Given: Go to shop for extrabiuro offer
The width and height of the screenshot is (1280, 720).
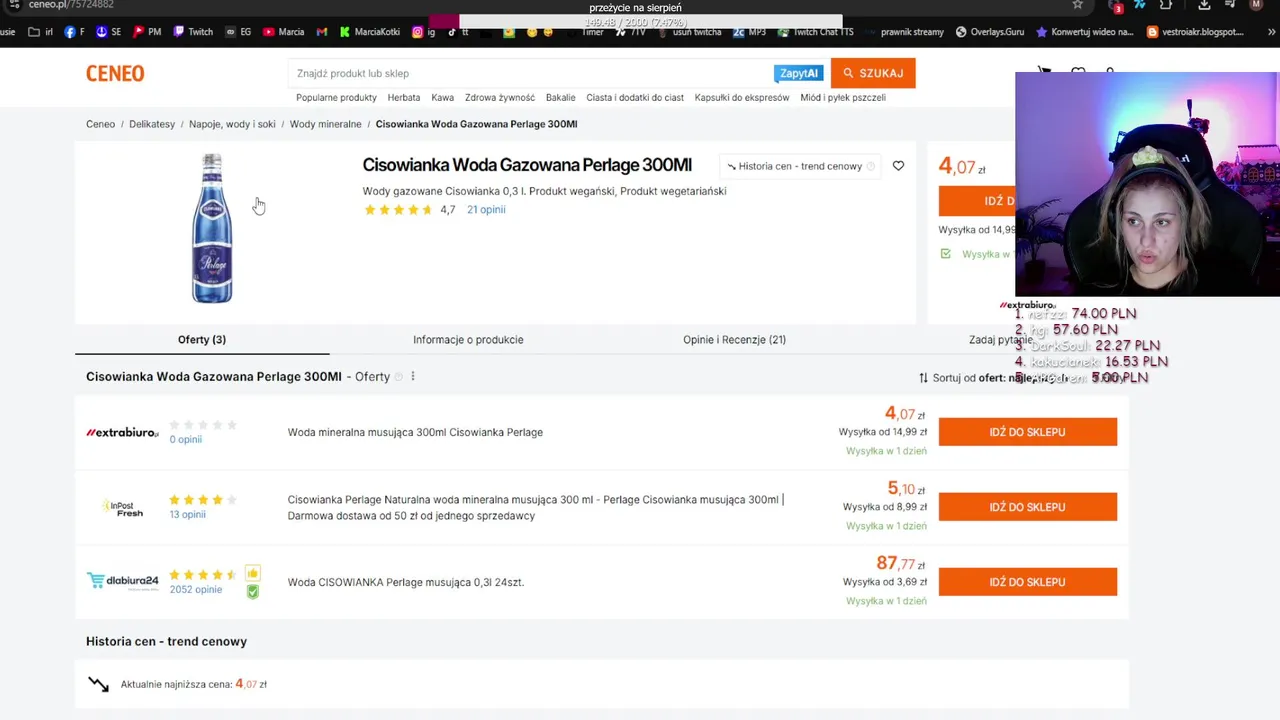Looking at the screenshot, I should (1027, 432).
